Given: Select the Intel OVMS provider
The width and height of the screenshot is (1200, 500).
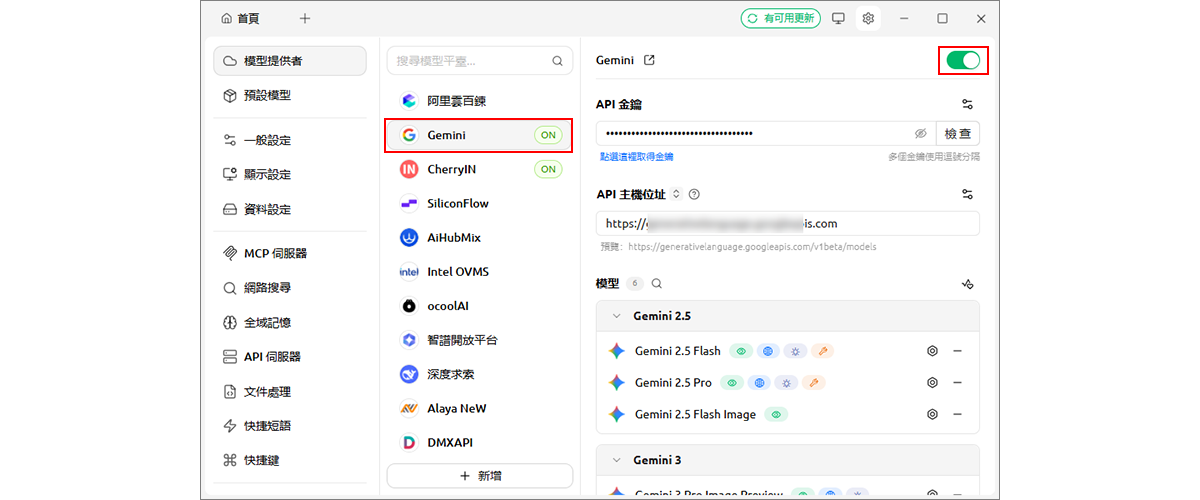Looking at the screenshot, I should 479,272.
